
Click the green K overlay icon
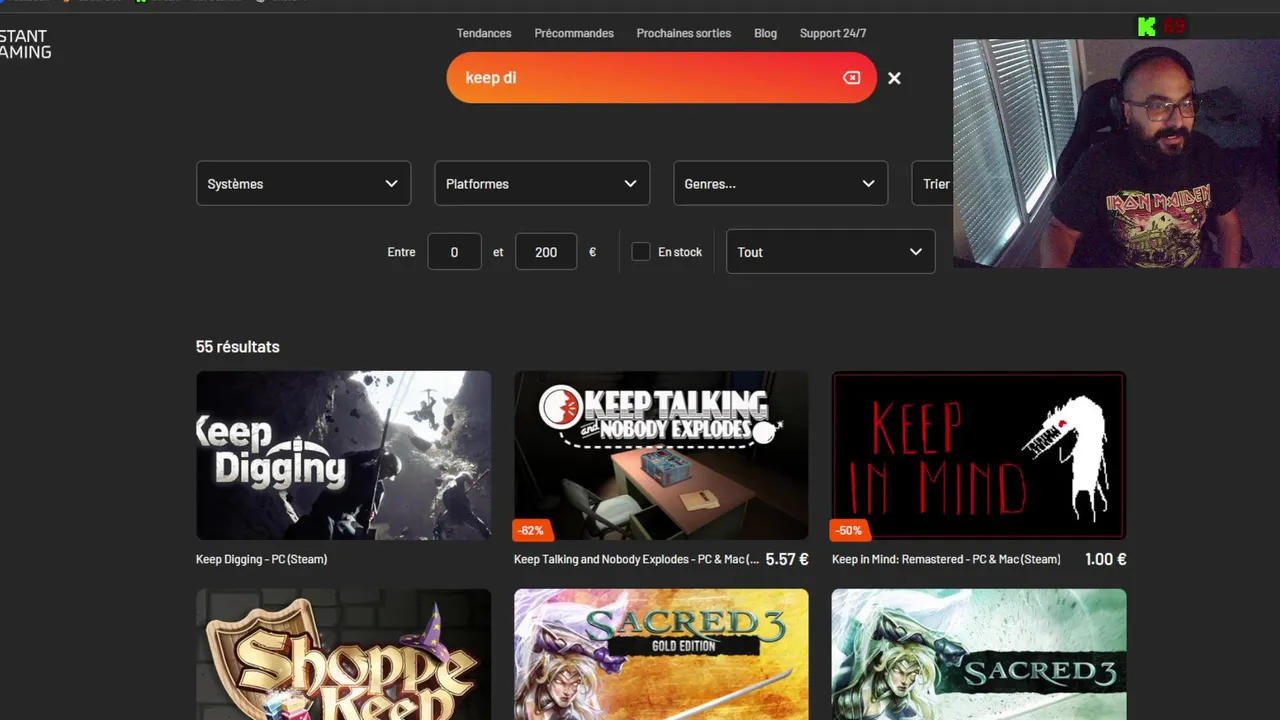pos(1146,26)
